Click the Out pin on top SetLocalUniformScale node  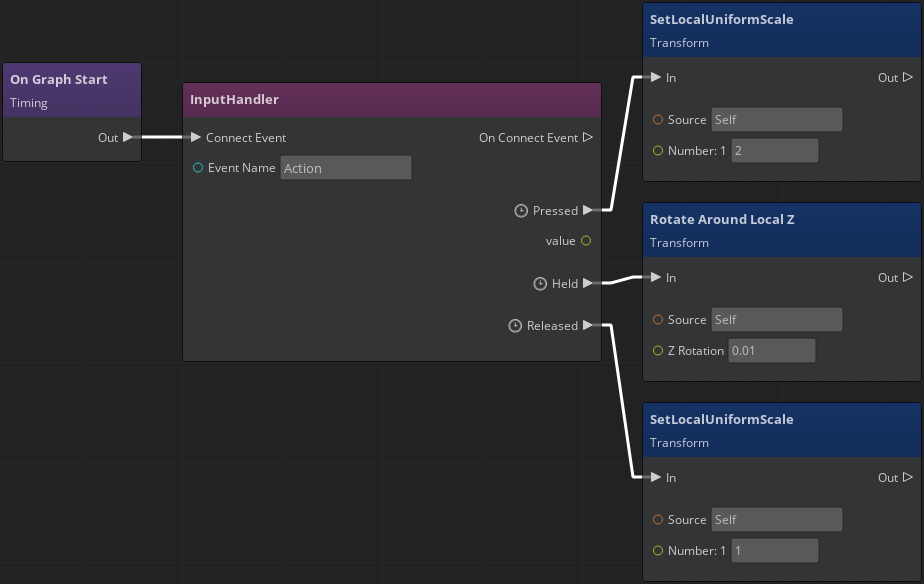pos(908,77)
